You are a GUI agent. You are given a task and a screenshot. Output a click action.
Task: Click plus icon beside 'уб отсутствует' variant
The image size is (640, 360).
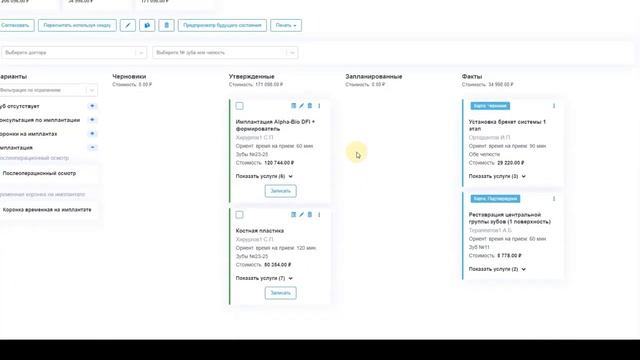point(92,106)
